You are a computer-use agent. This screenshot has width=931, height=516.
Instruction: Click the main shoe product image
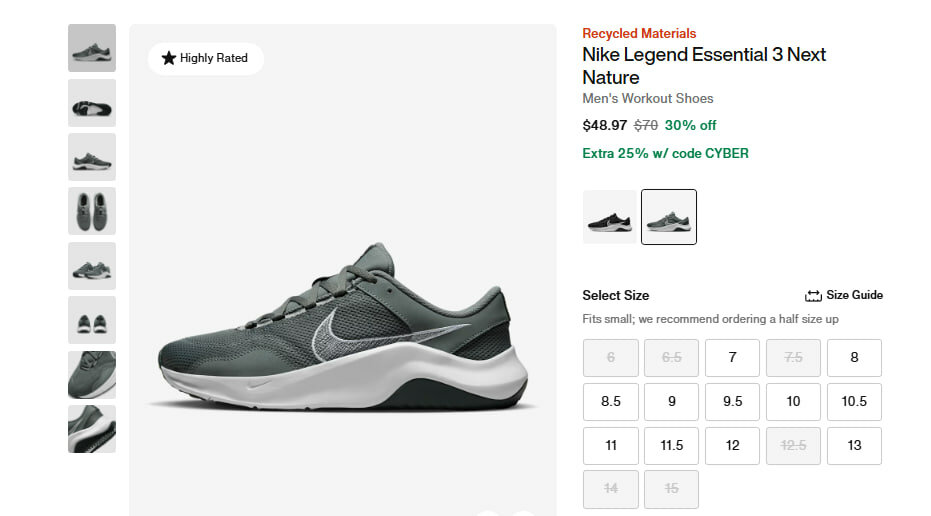[x=342, y=325]
